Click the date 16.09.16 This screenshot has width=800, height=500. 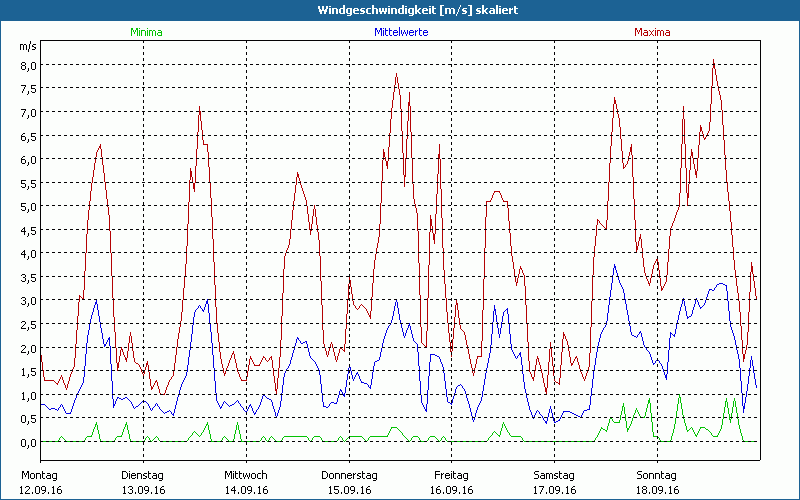[452, 490]
